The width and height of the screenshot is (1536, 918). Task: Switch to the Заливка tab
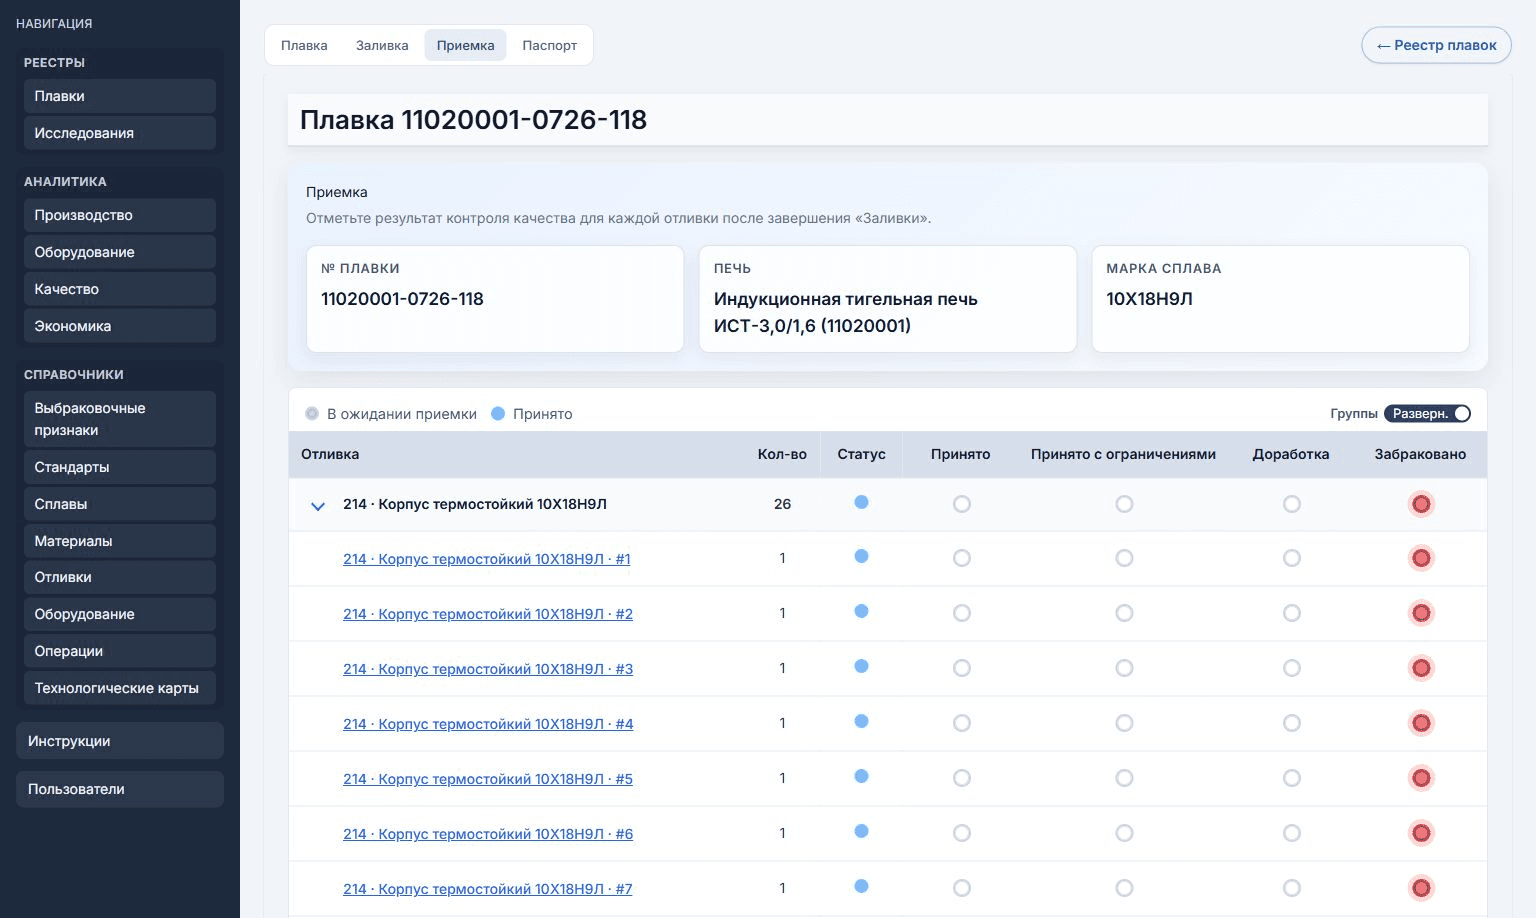(382, 45)
